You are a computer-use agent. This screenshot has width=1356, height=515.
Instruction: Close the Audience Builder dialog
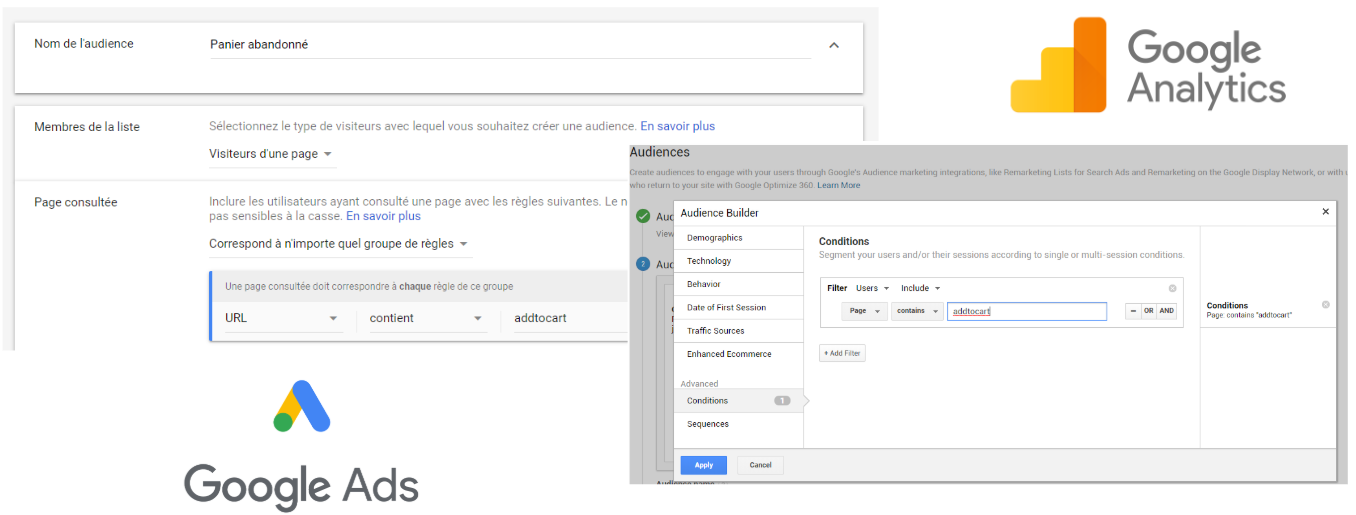(x=1326, y=212)
